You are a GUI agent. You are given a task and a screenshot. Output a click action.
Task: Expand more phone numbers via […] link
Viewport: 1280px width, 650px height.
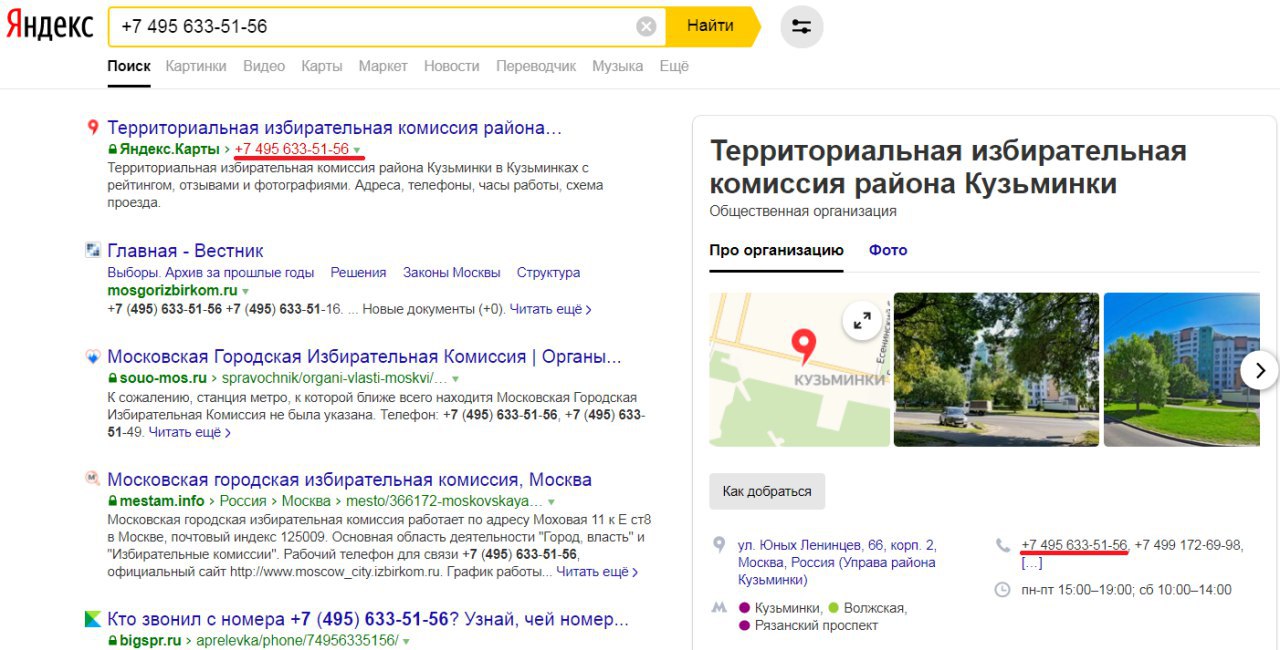tap(1031, 563)
